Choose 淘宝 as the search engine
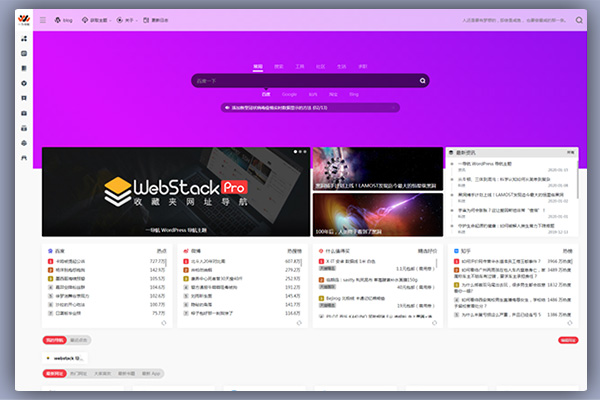The image size is (600, 400). 333,94
